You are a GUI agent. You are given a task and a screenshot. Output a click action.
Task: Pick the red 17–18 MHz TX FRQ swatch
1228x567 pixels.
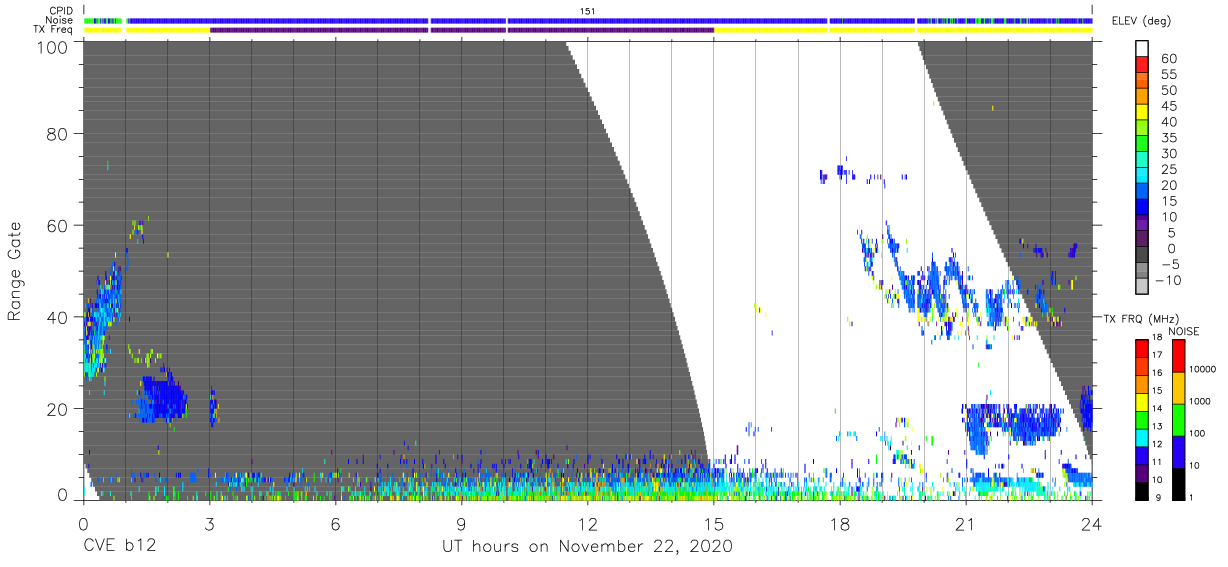pyautogui.click(x=1143, y=349)
